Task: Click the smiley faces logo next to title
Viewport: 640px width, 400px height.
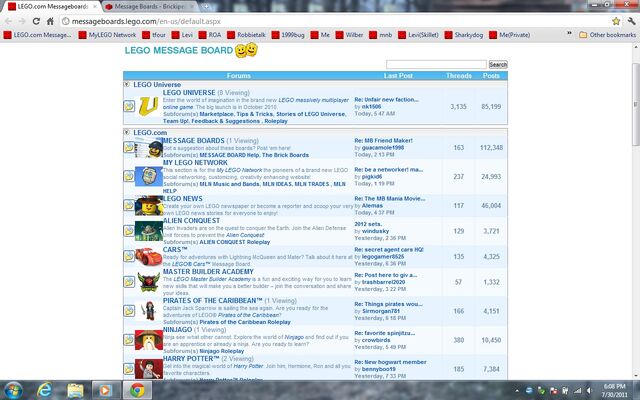Action: [x=246, y=50]
